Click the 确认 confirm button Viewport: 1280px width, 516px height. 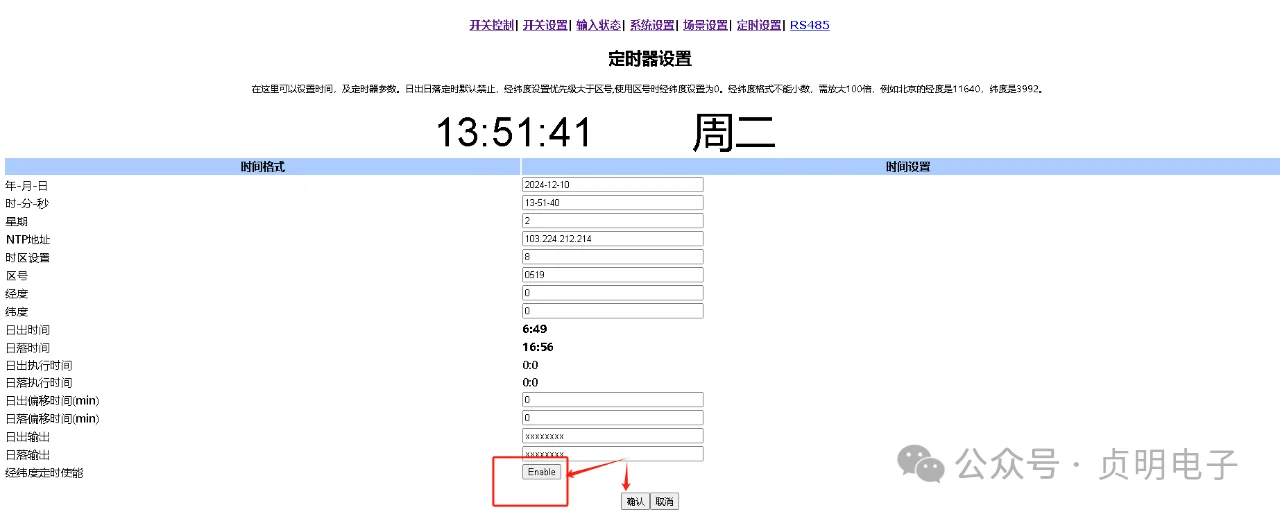click(x=634, y=502)
